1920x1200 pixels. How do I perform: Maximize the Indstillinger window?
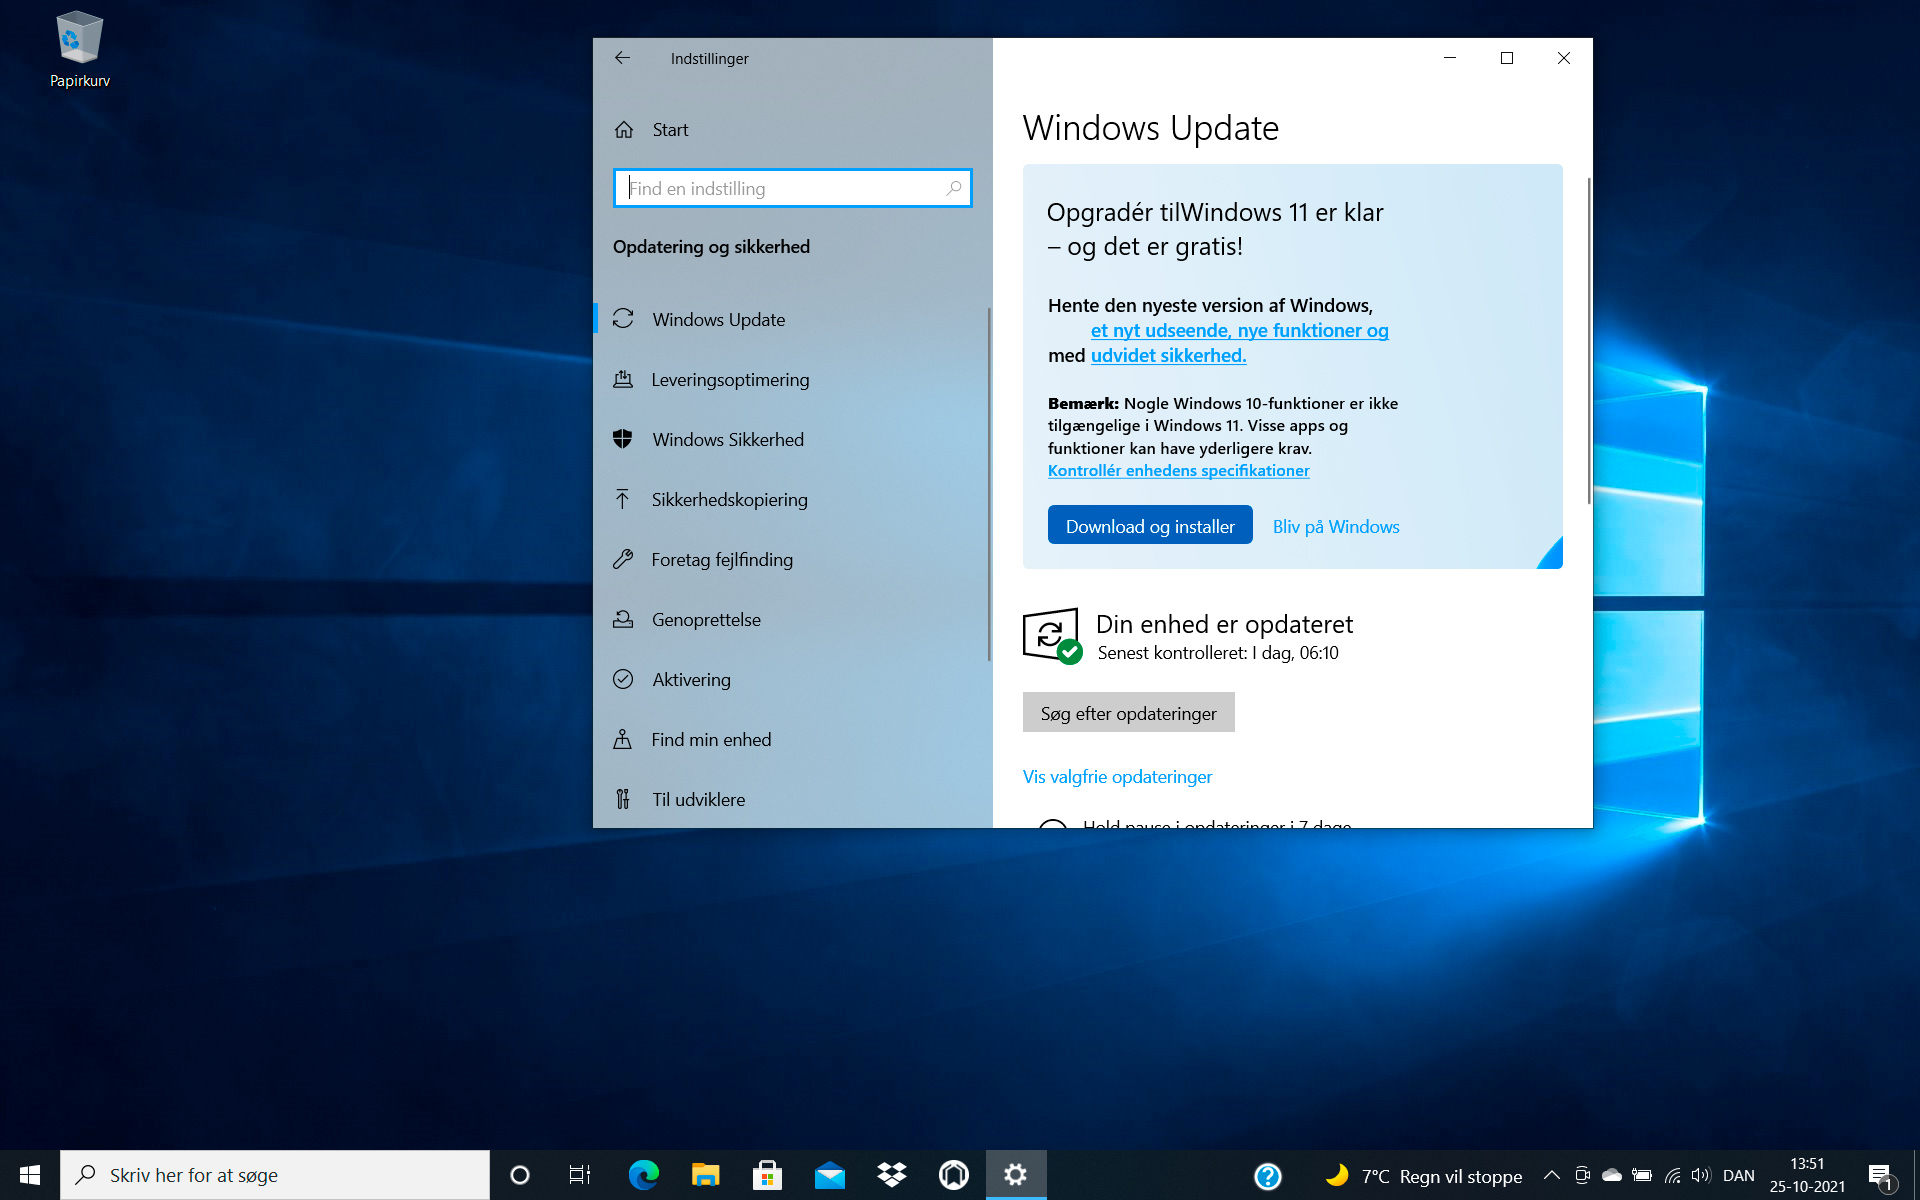[x=1507, y=58]
